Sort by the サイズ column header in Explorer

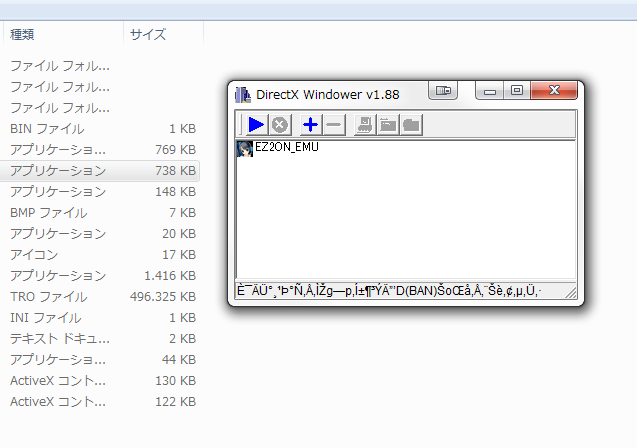point(163,35)
